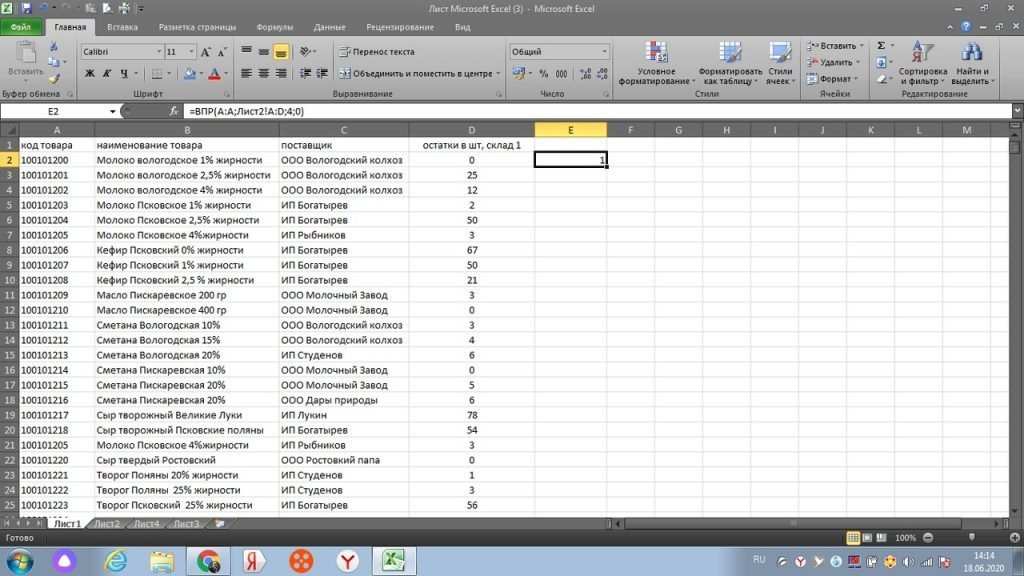Screen dimensions: 1024x576
Task: Click the formula bar containing ВПР formula
Action: point(598,112)
